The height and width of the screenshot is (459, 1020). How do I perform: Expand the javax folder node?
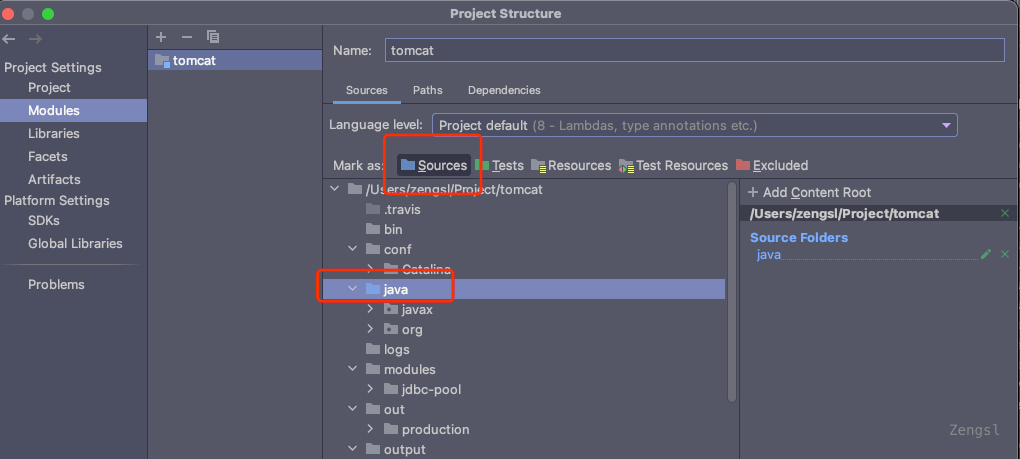[370, 310]
